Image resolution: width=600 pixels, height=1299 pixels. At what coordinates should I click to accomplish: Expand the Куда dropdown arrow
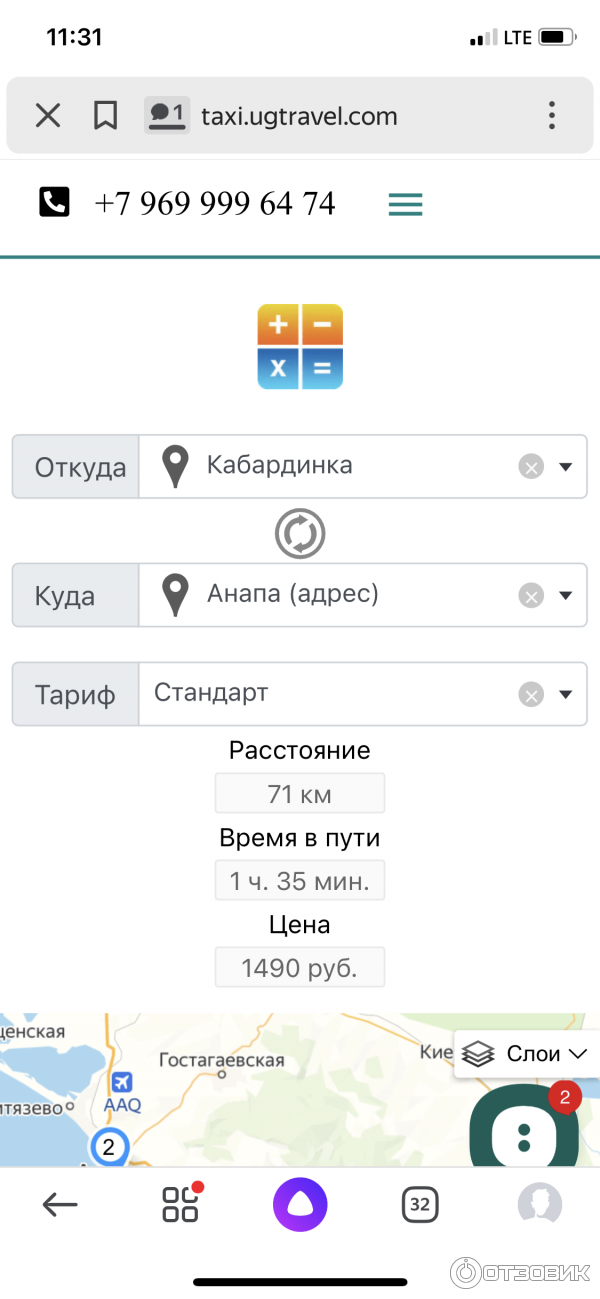(x=565, y=596)
